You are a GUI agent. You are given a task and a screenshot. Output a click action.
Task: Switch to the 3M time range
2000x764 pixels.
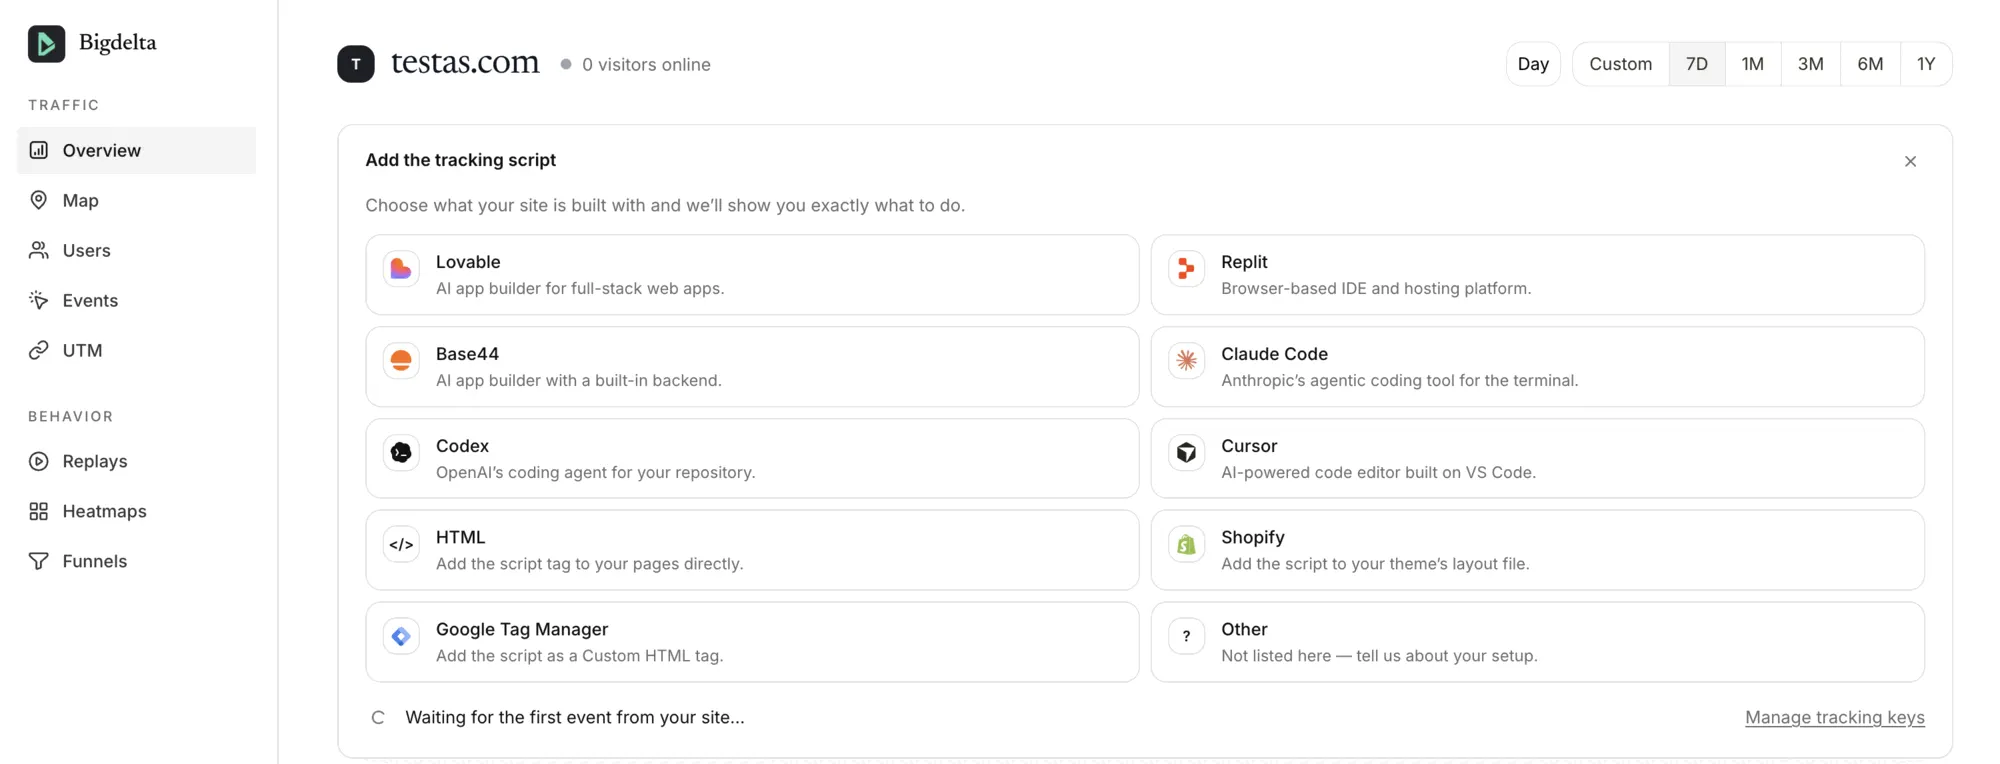coord(1810,64)
